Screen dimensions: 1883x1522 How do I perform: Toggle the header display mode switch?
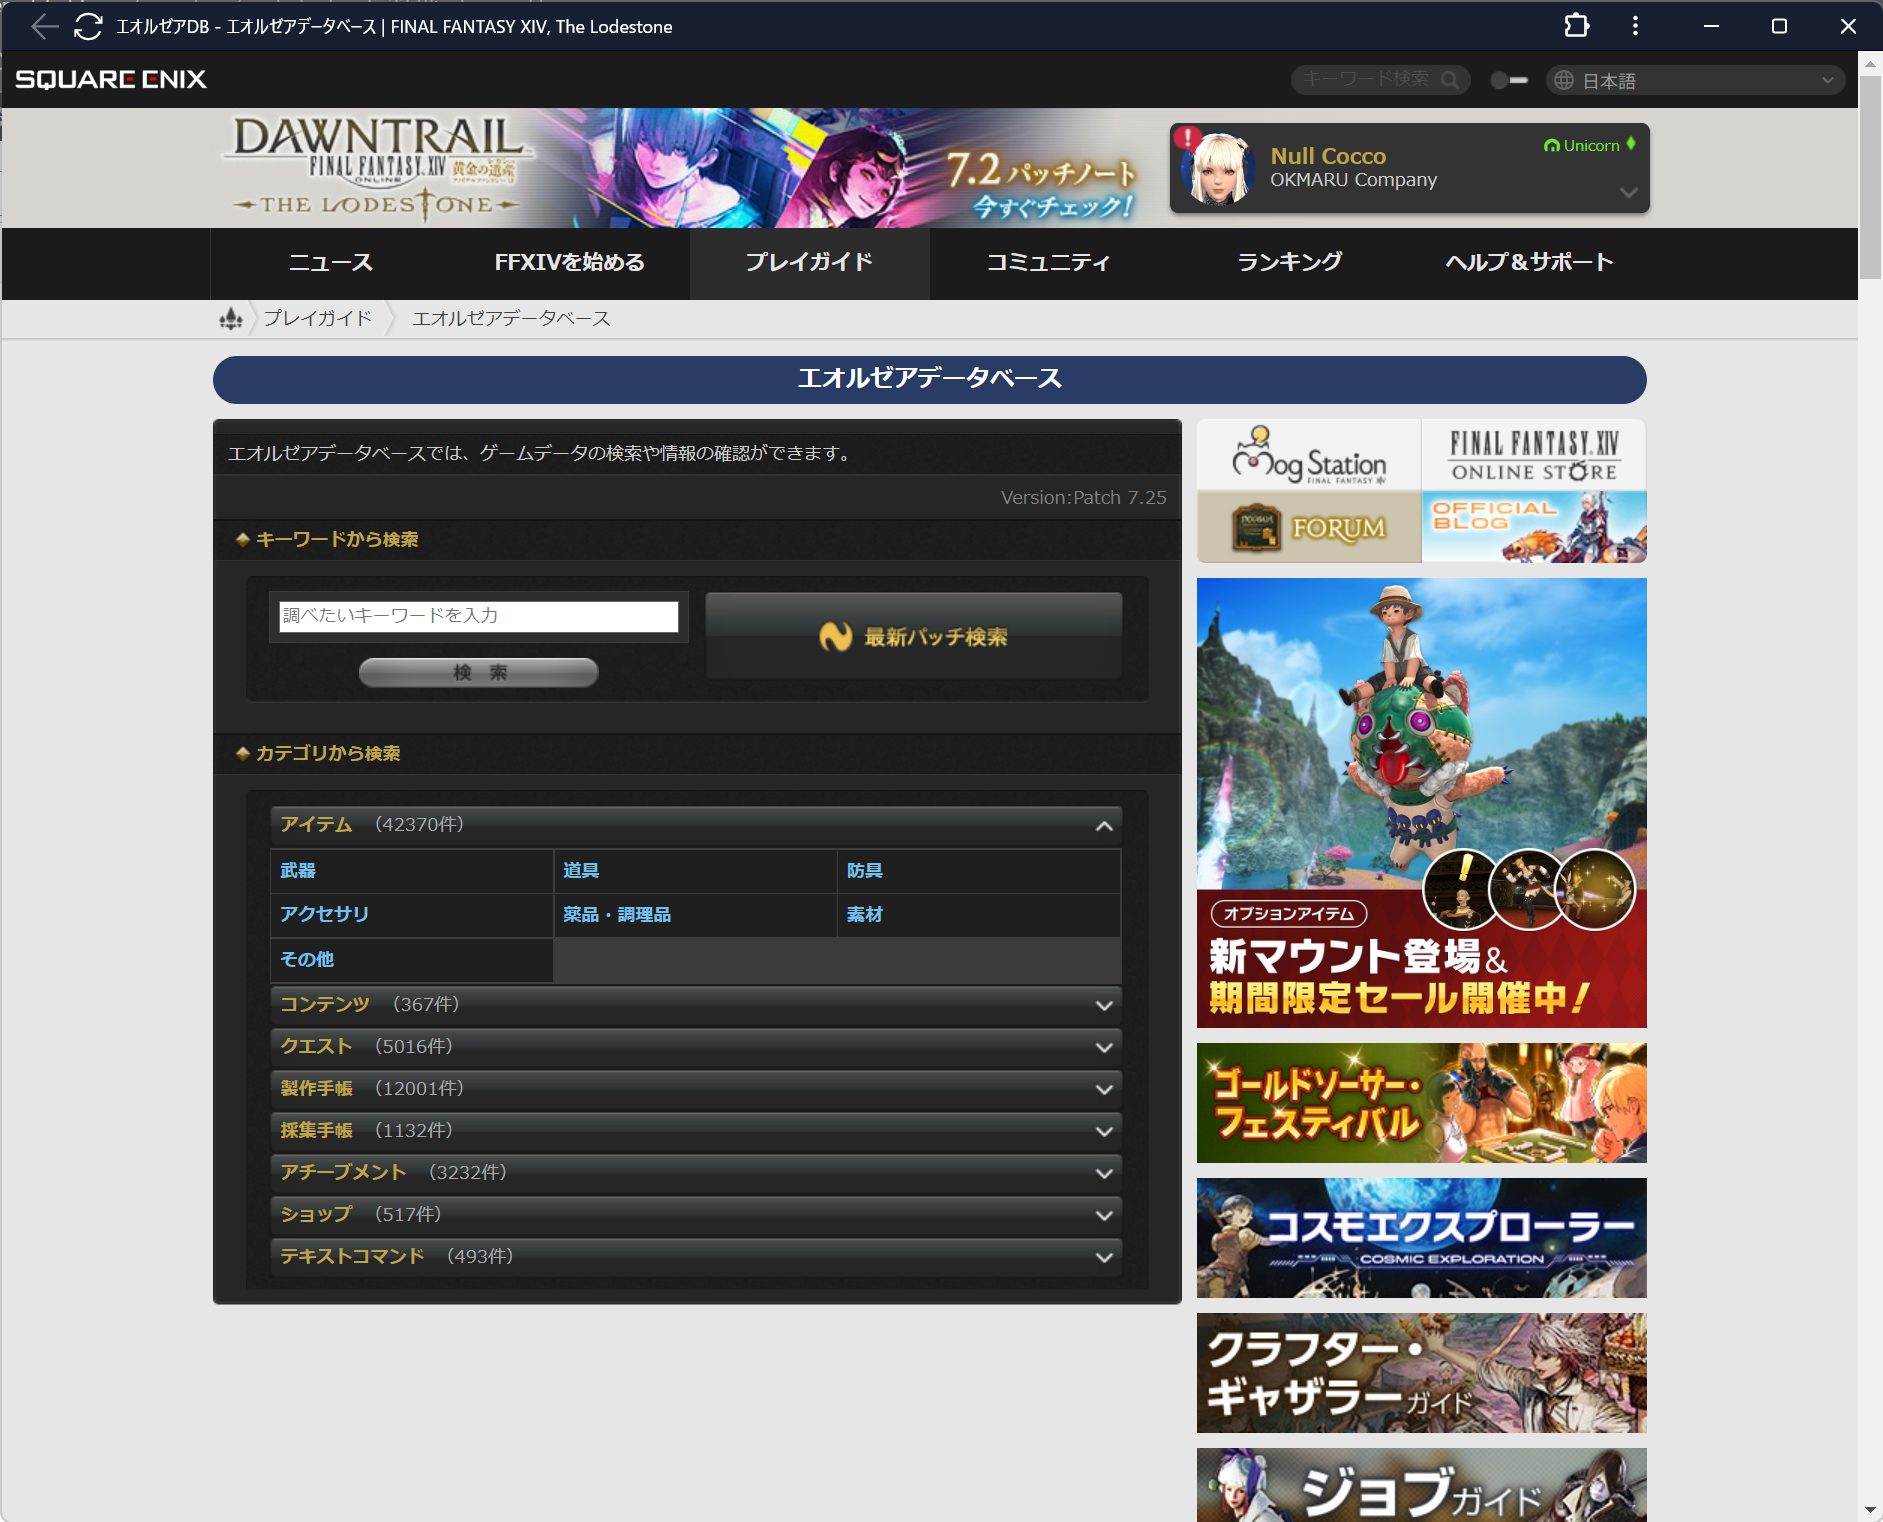(x=1509, y=80)
